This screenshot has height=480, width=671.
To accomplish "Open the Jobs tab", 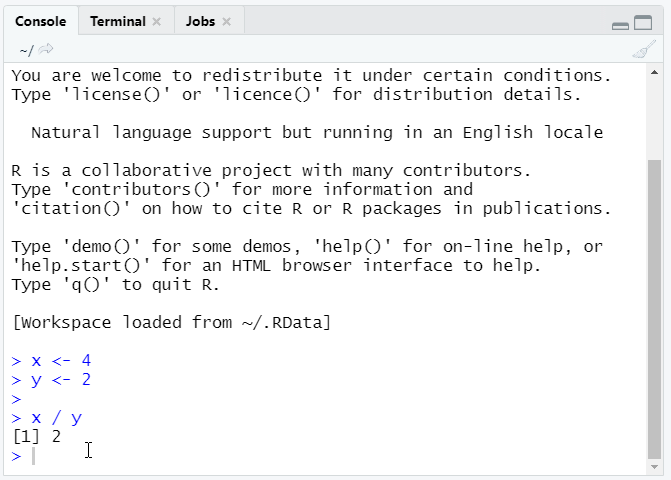I will tap(200, 22).
